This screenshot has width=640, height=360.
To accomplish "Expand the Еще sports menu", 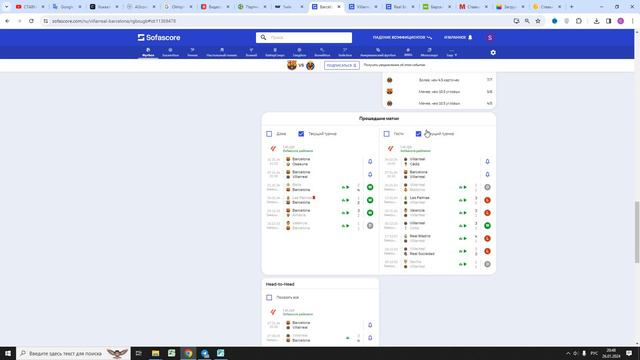I will (x=451, y=53).
